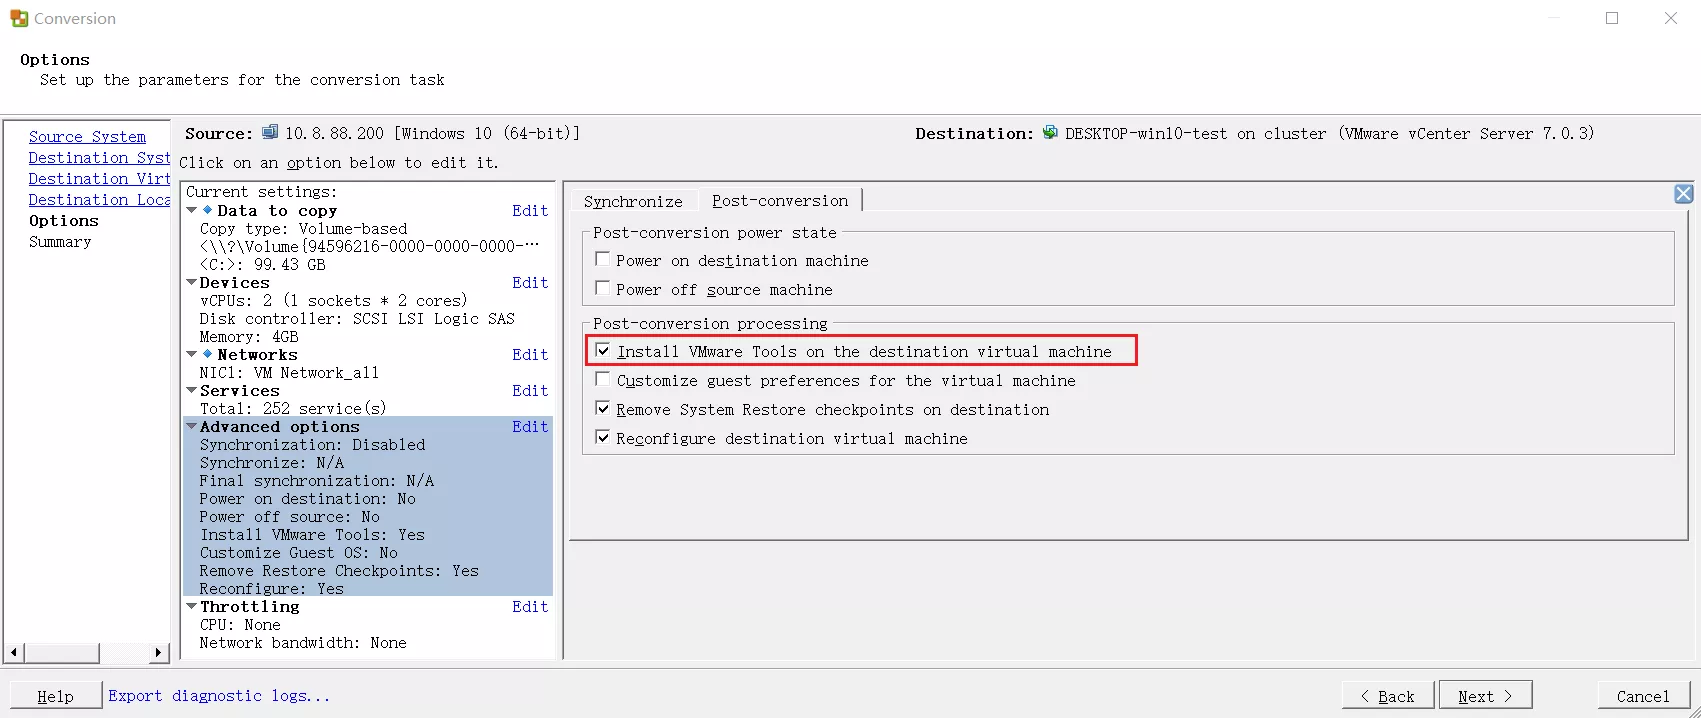Toggle Customize guest preferences checkbox
This screenshot has width=1701, height=718.
(x=603, y=379)
